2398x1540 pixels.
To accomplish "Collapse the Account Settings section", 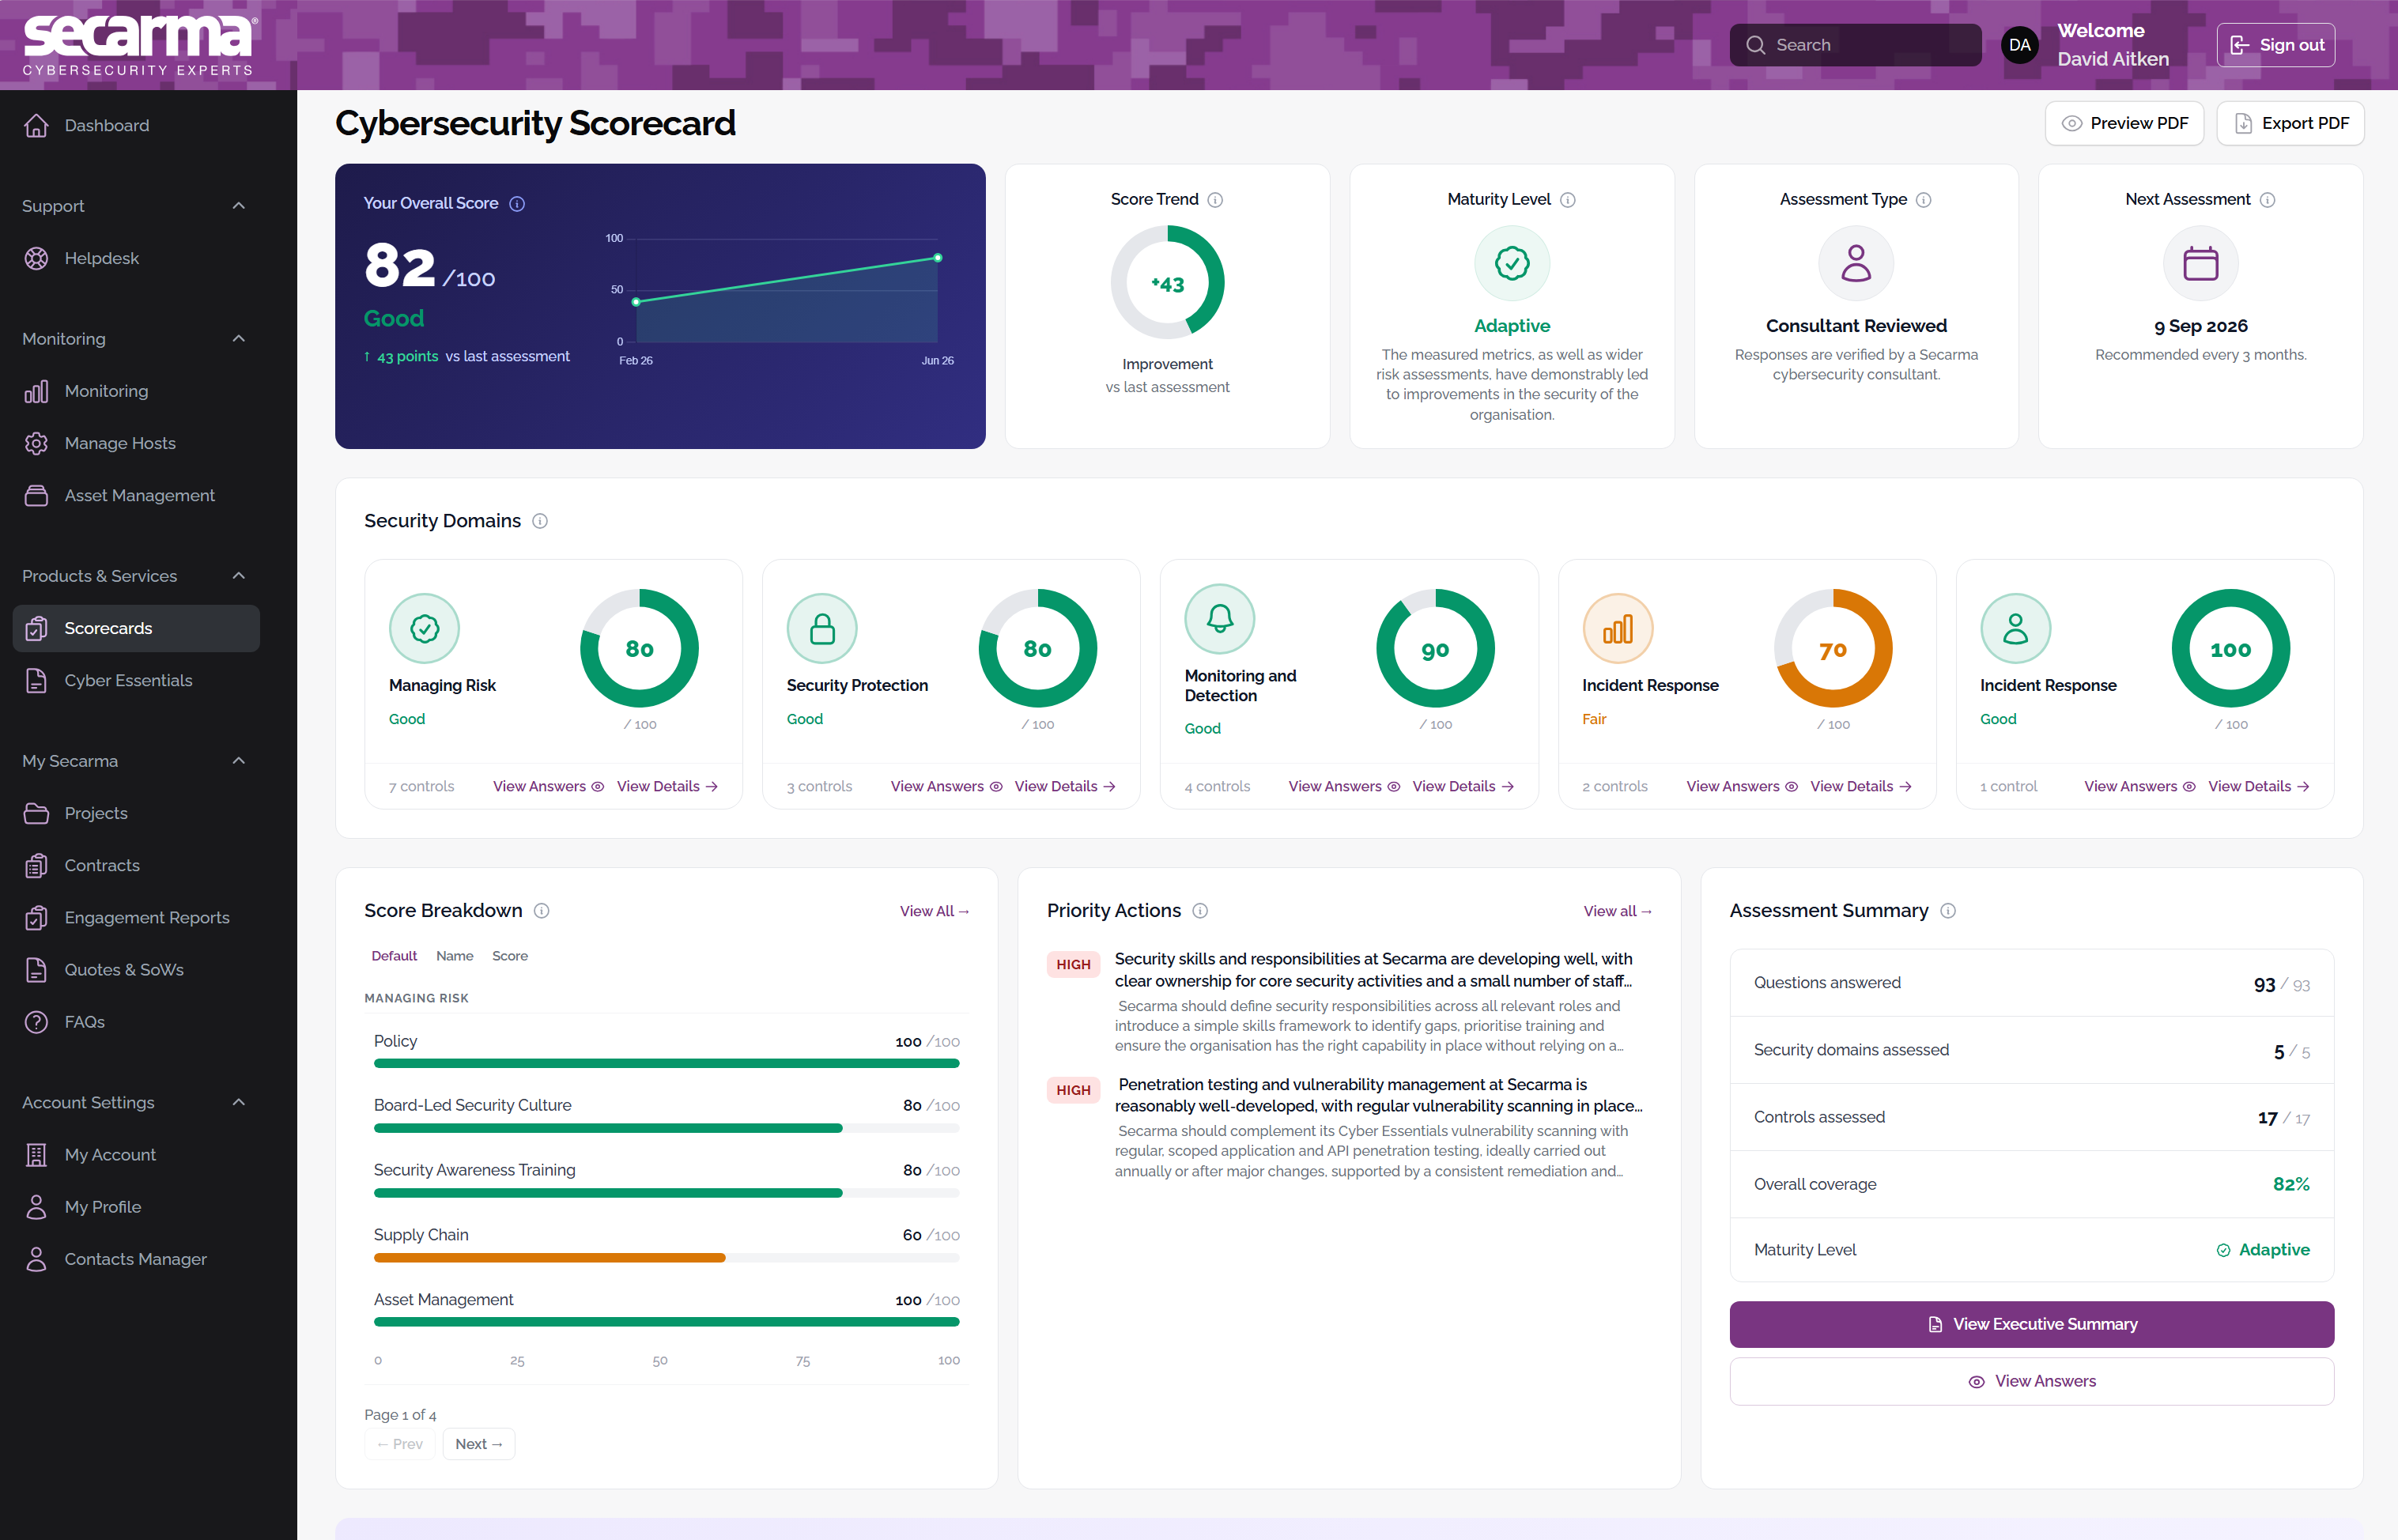I will pyautogui.click(x=238, y=1102).
